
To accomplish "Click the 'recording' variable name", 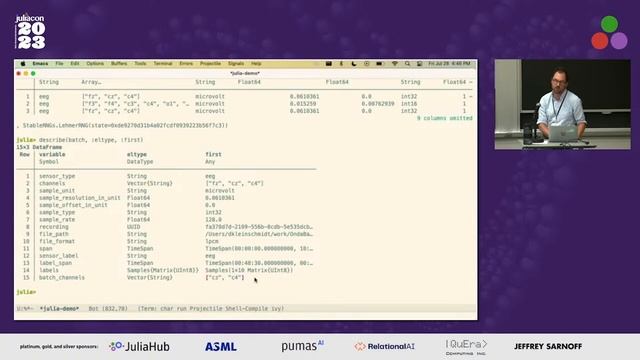I will coord(53,227).
